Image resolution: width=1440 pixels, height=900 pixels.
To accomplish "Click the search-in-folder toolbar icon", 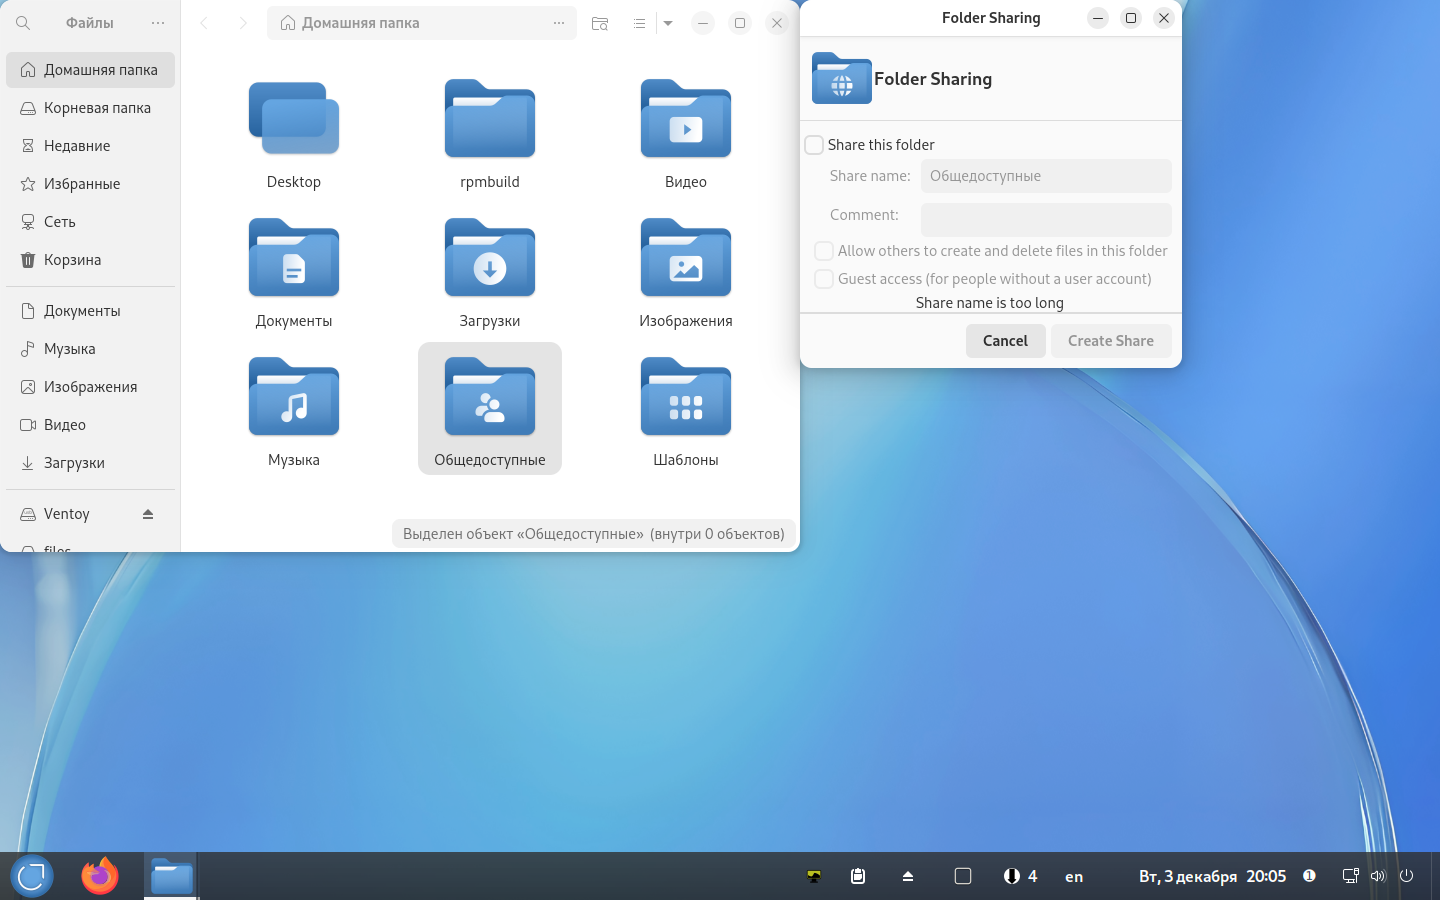I will (600, 23).
